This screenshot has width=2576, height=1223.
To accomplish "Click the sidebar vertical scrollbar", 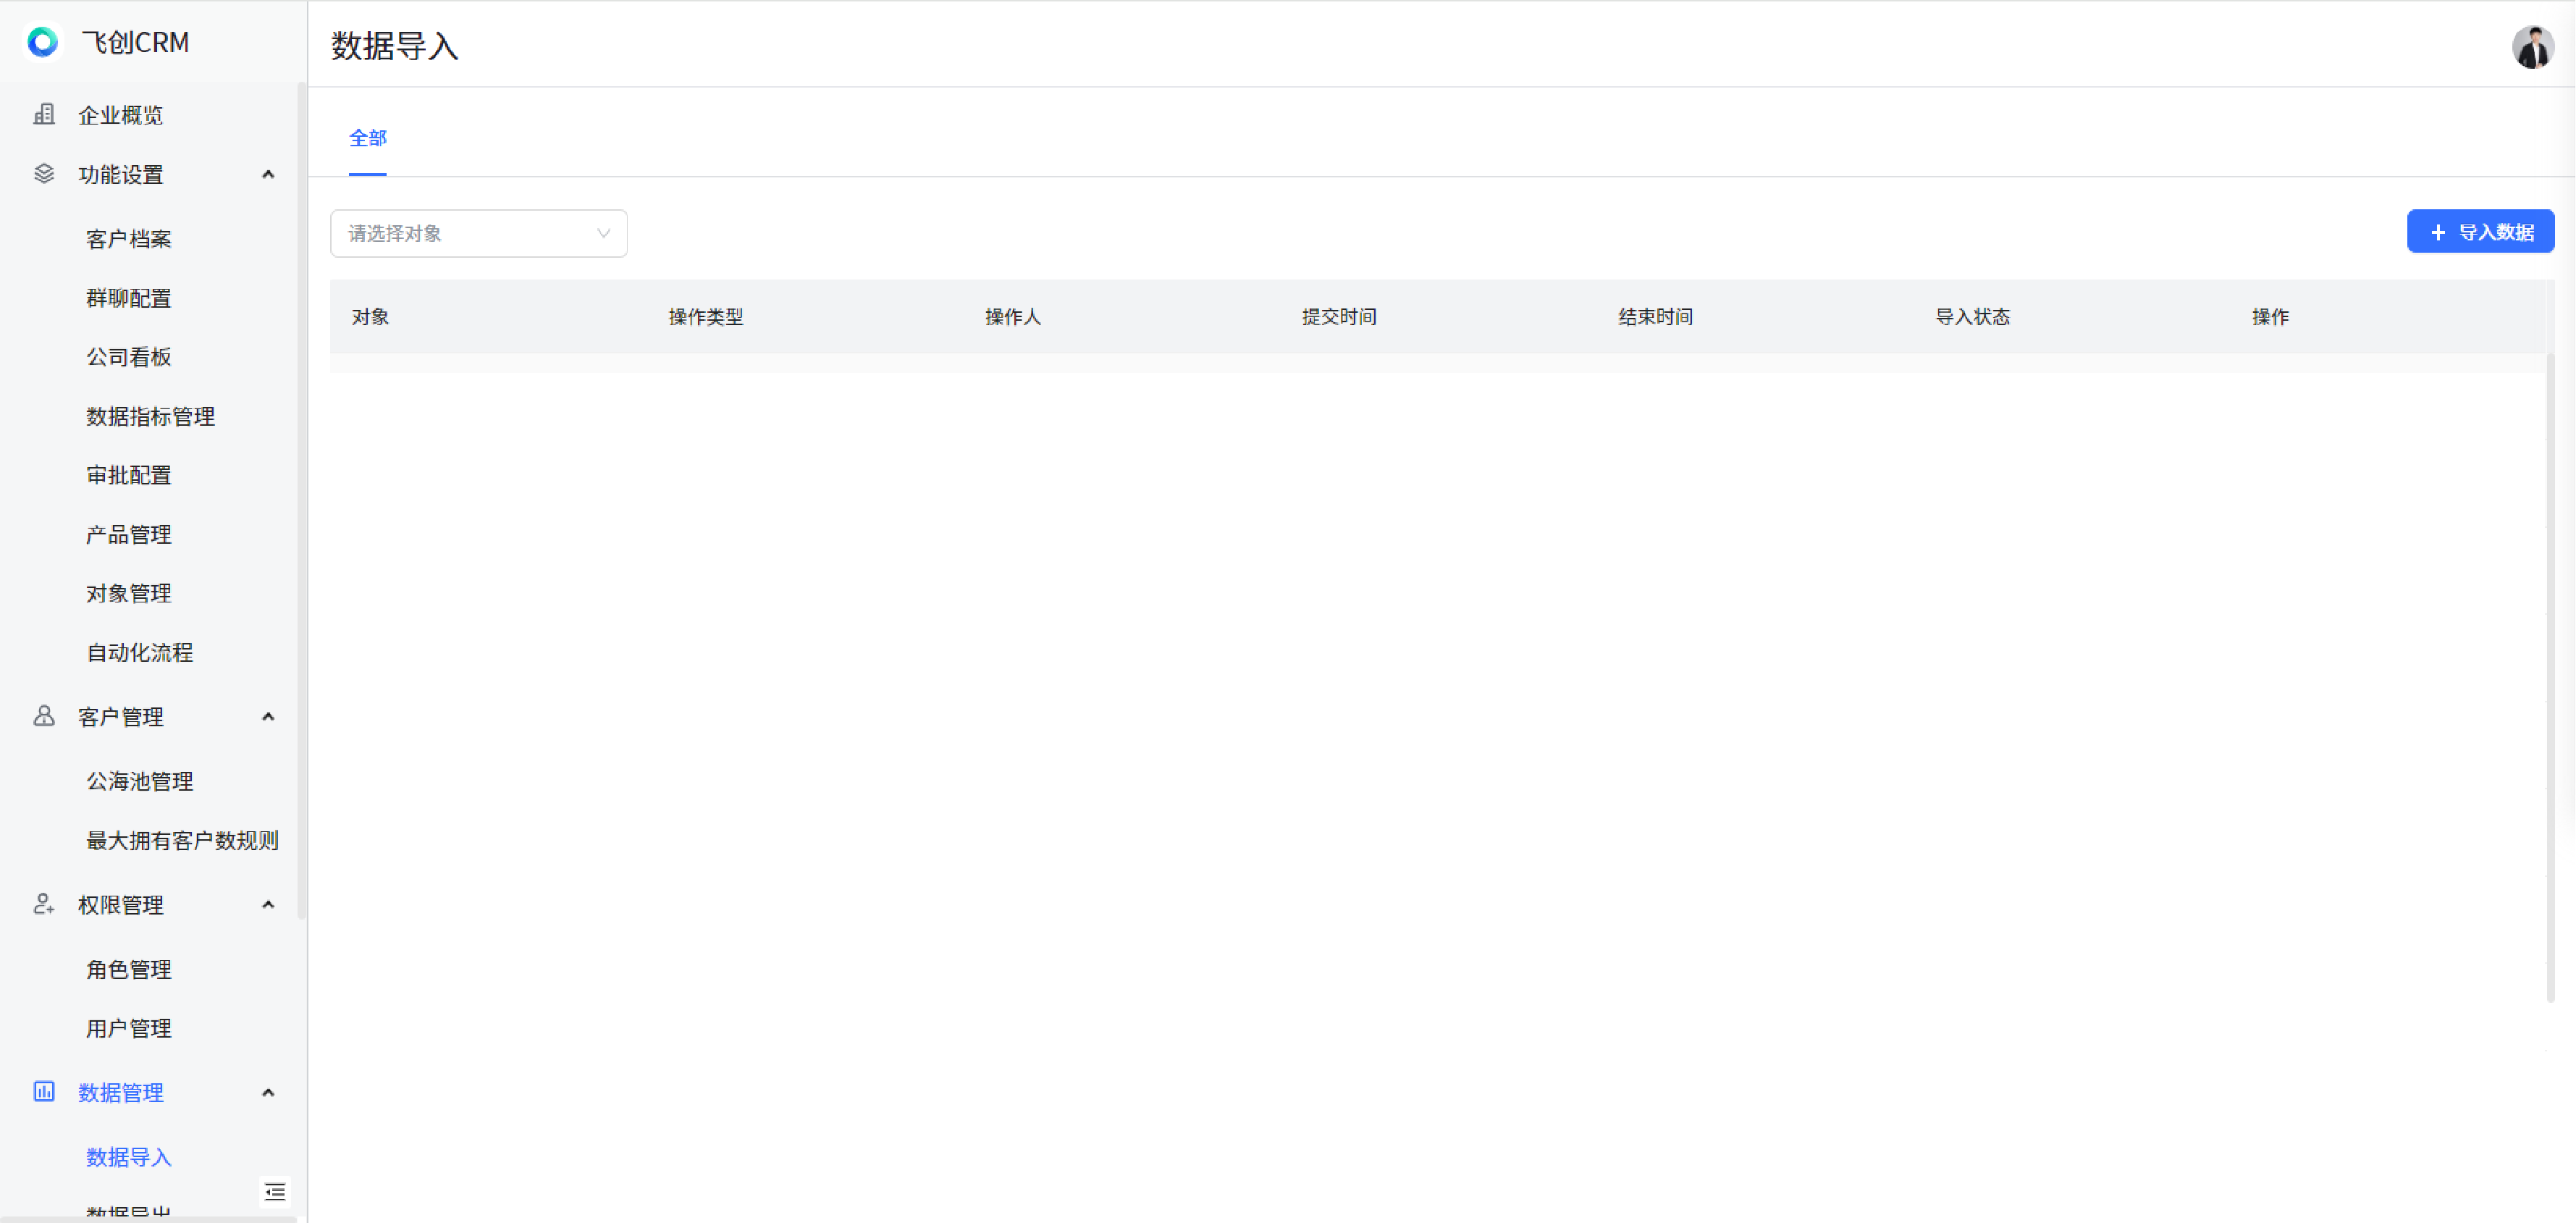I will pyautogui.click(x=301, y=500).
